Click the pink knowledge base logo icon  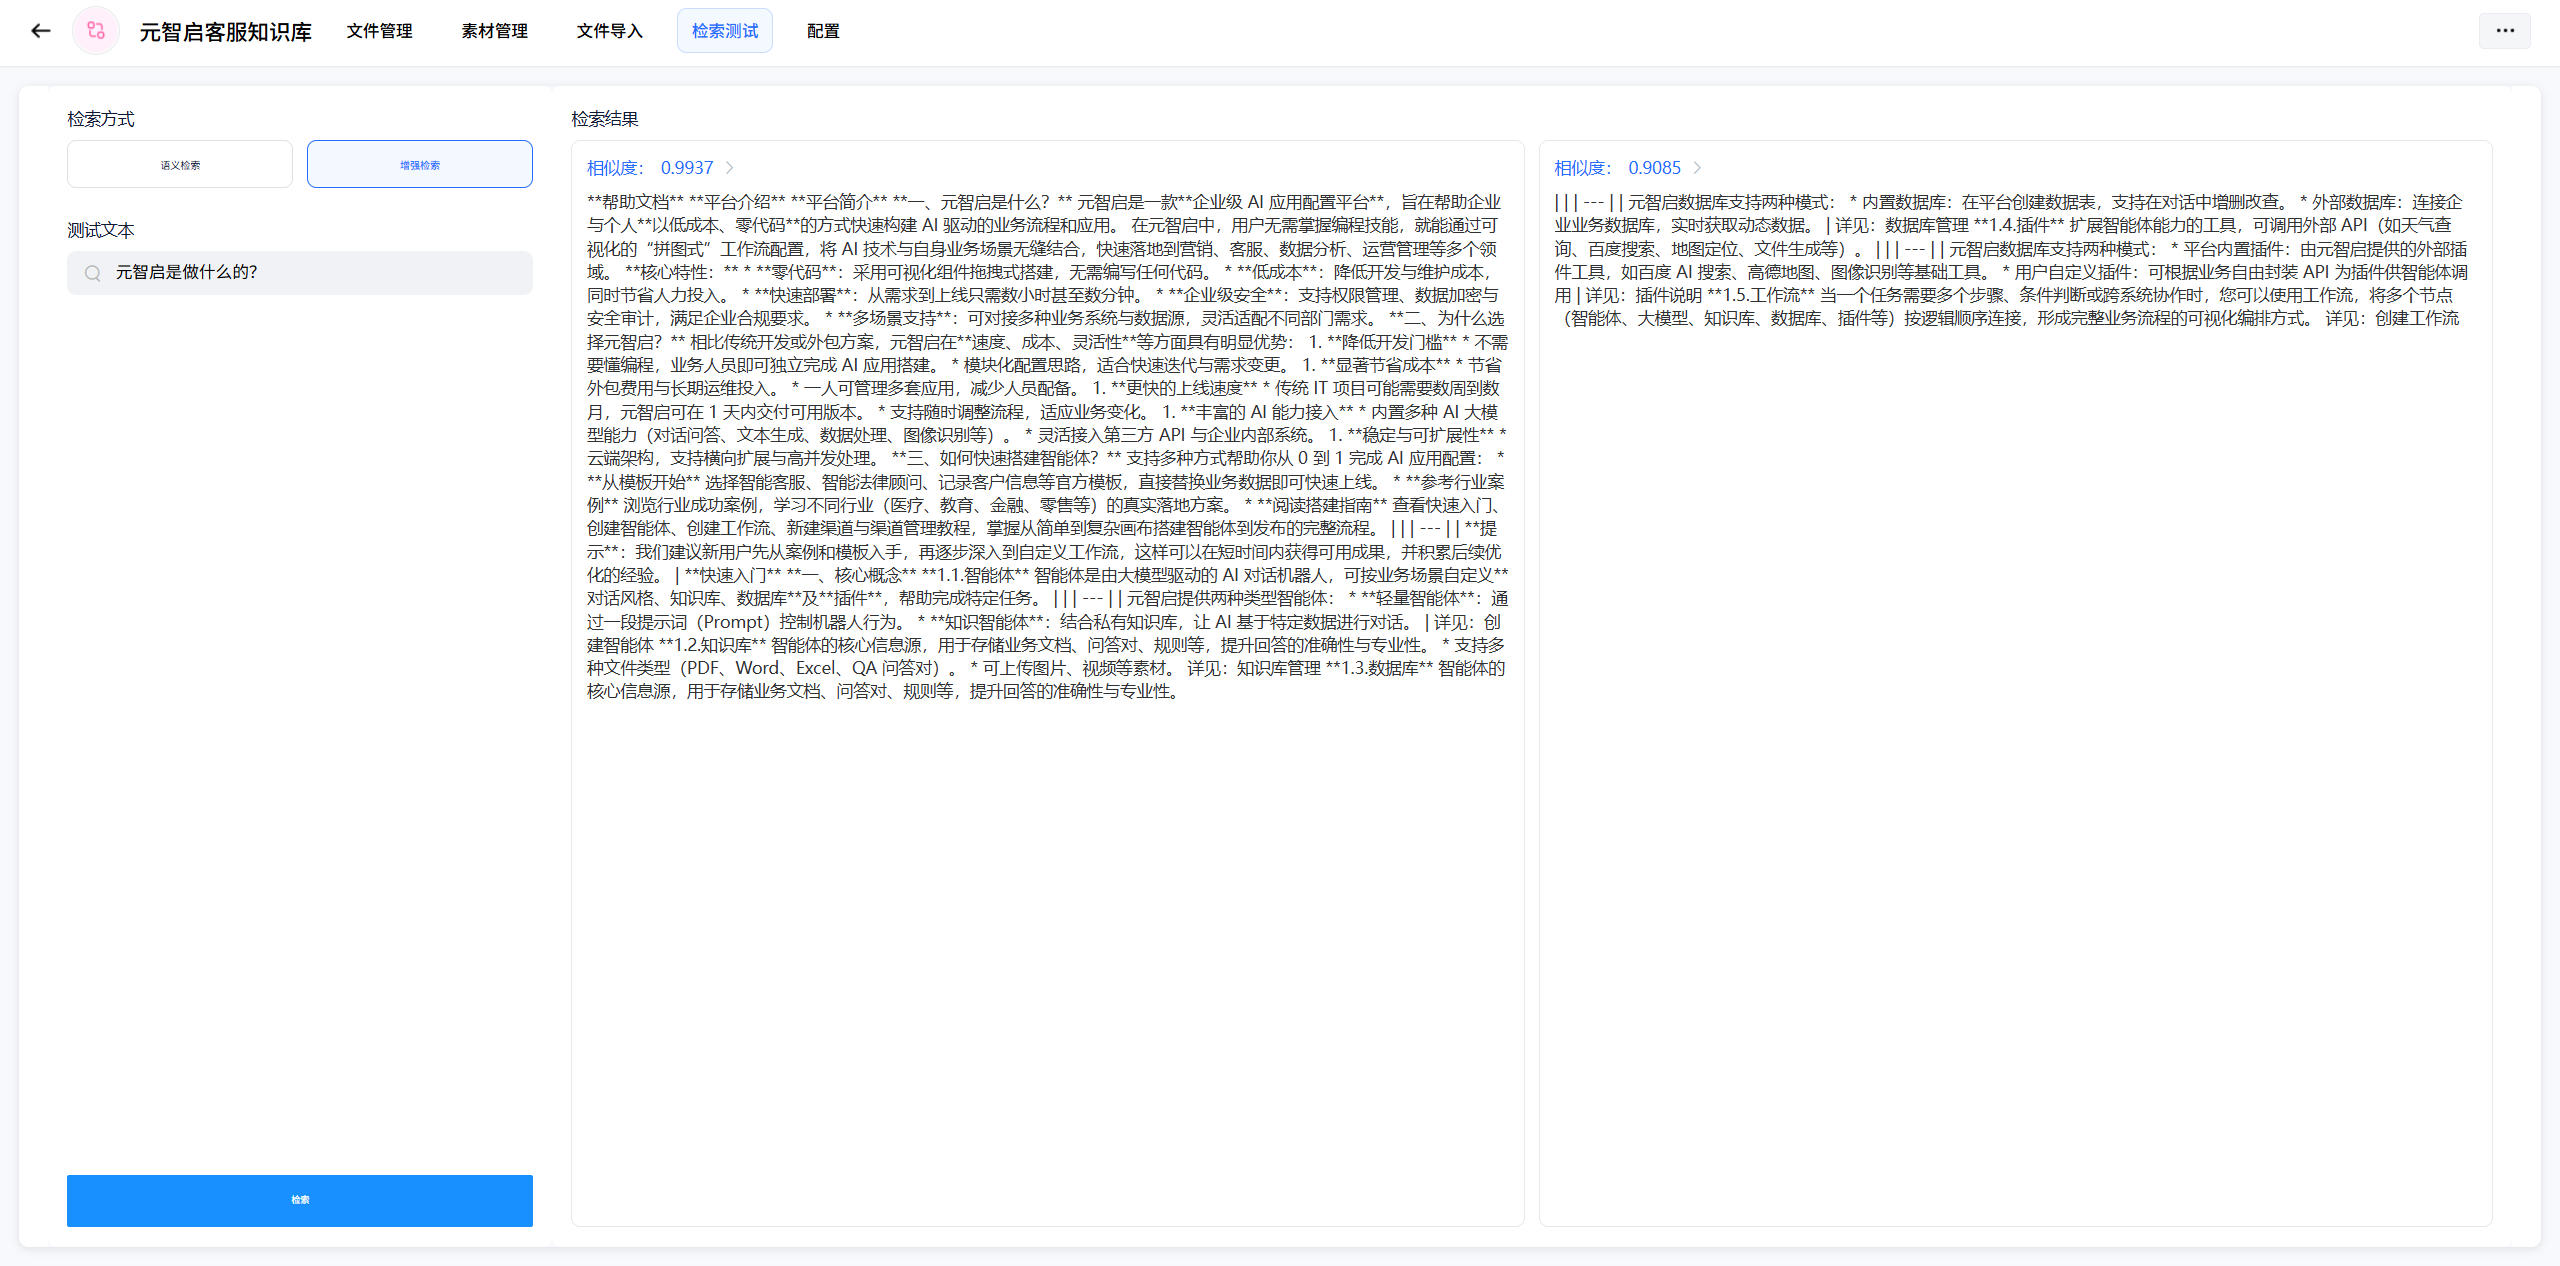tap(96, 31)
